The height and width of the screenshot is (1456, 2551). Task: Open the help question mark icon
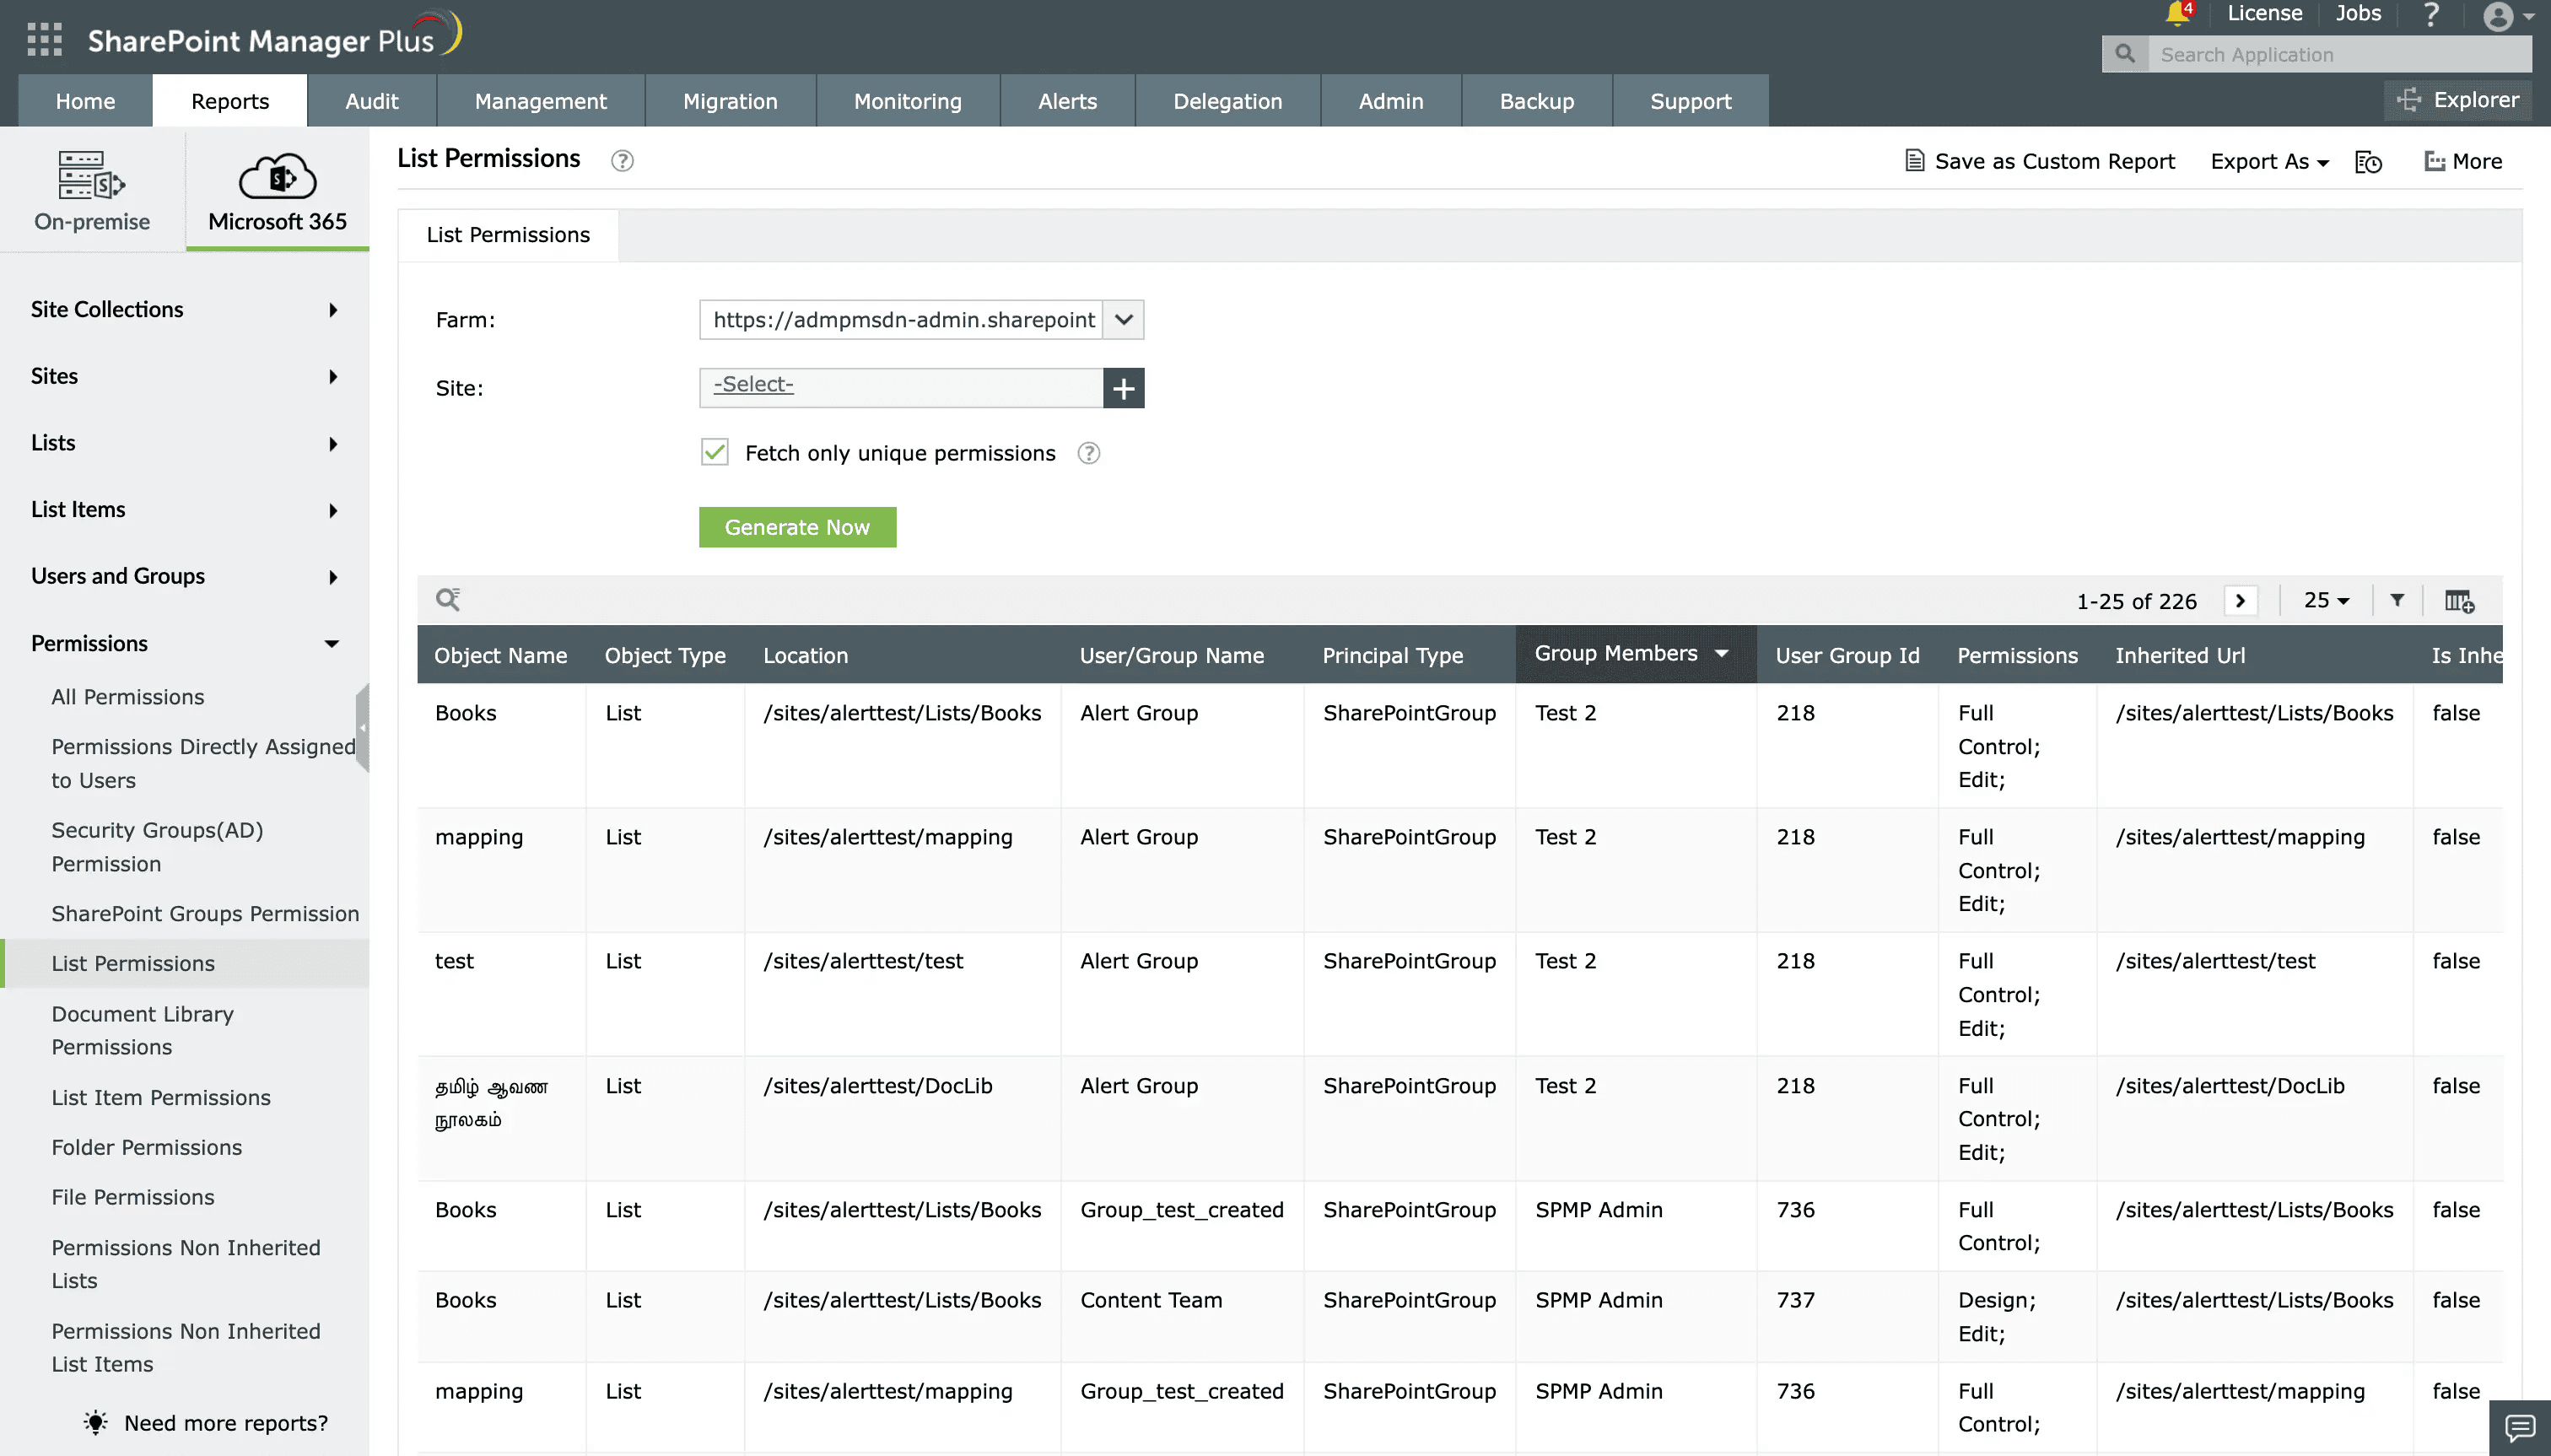tap(2430, 15)
